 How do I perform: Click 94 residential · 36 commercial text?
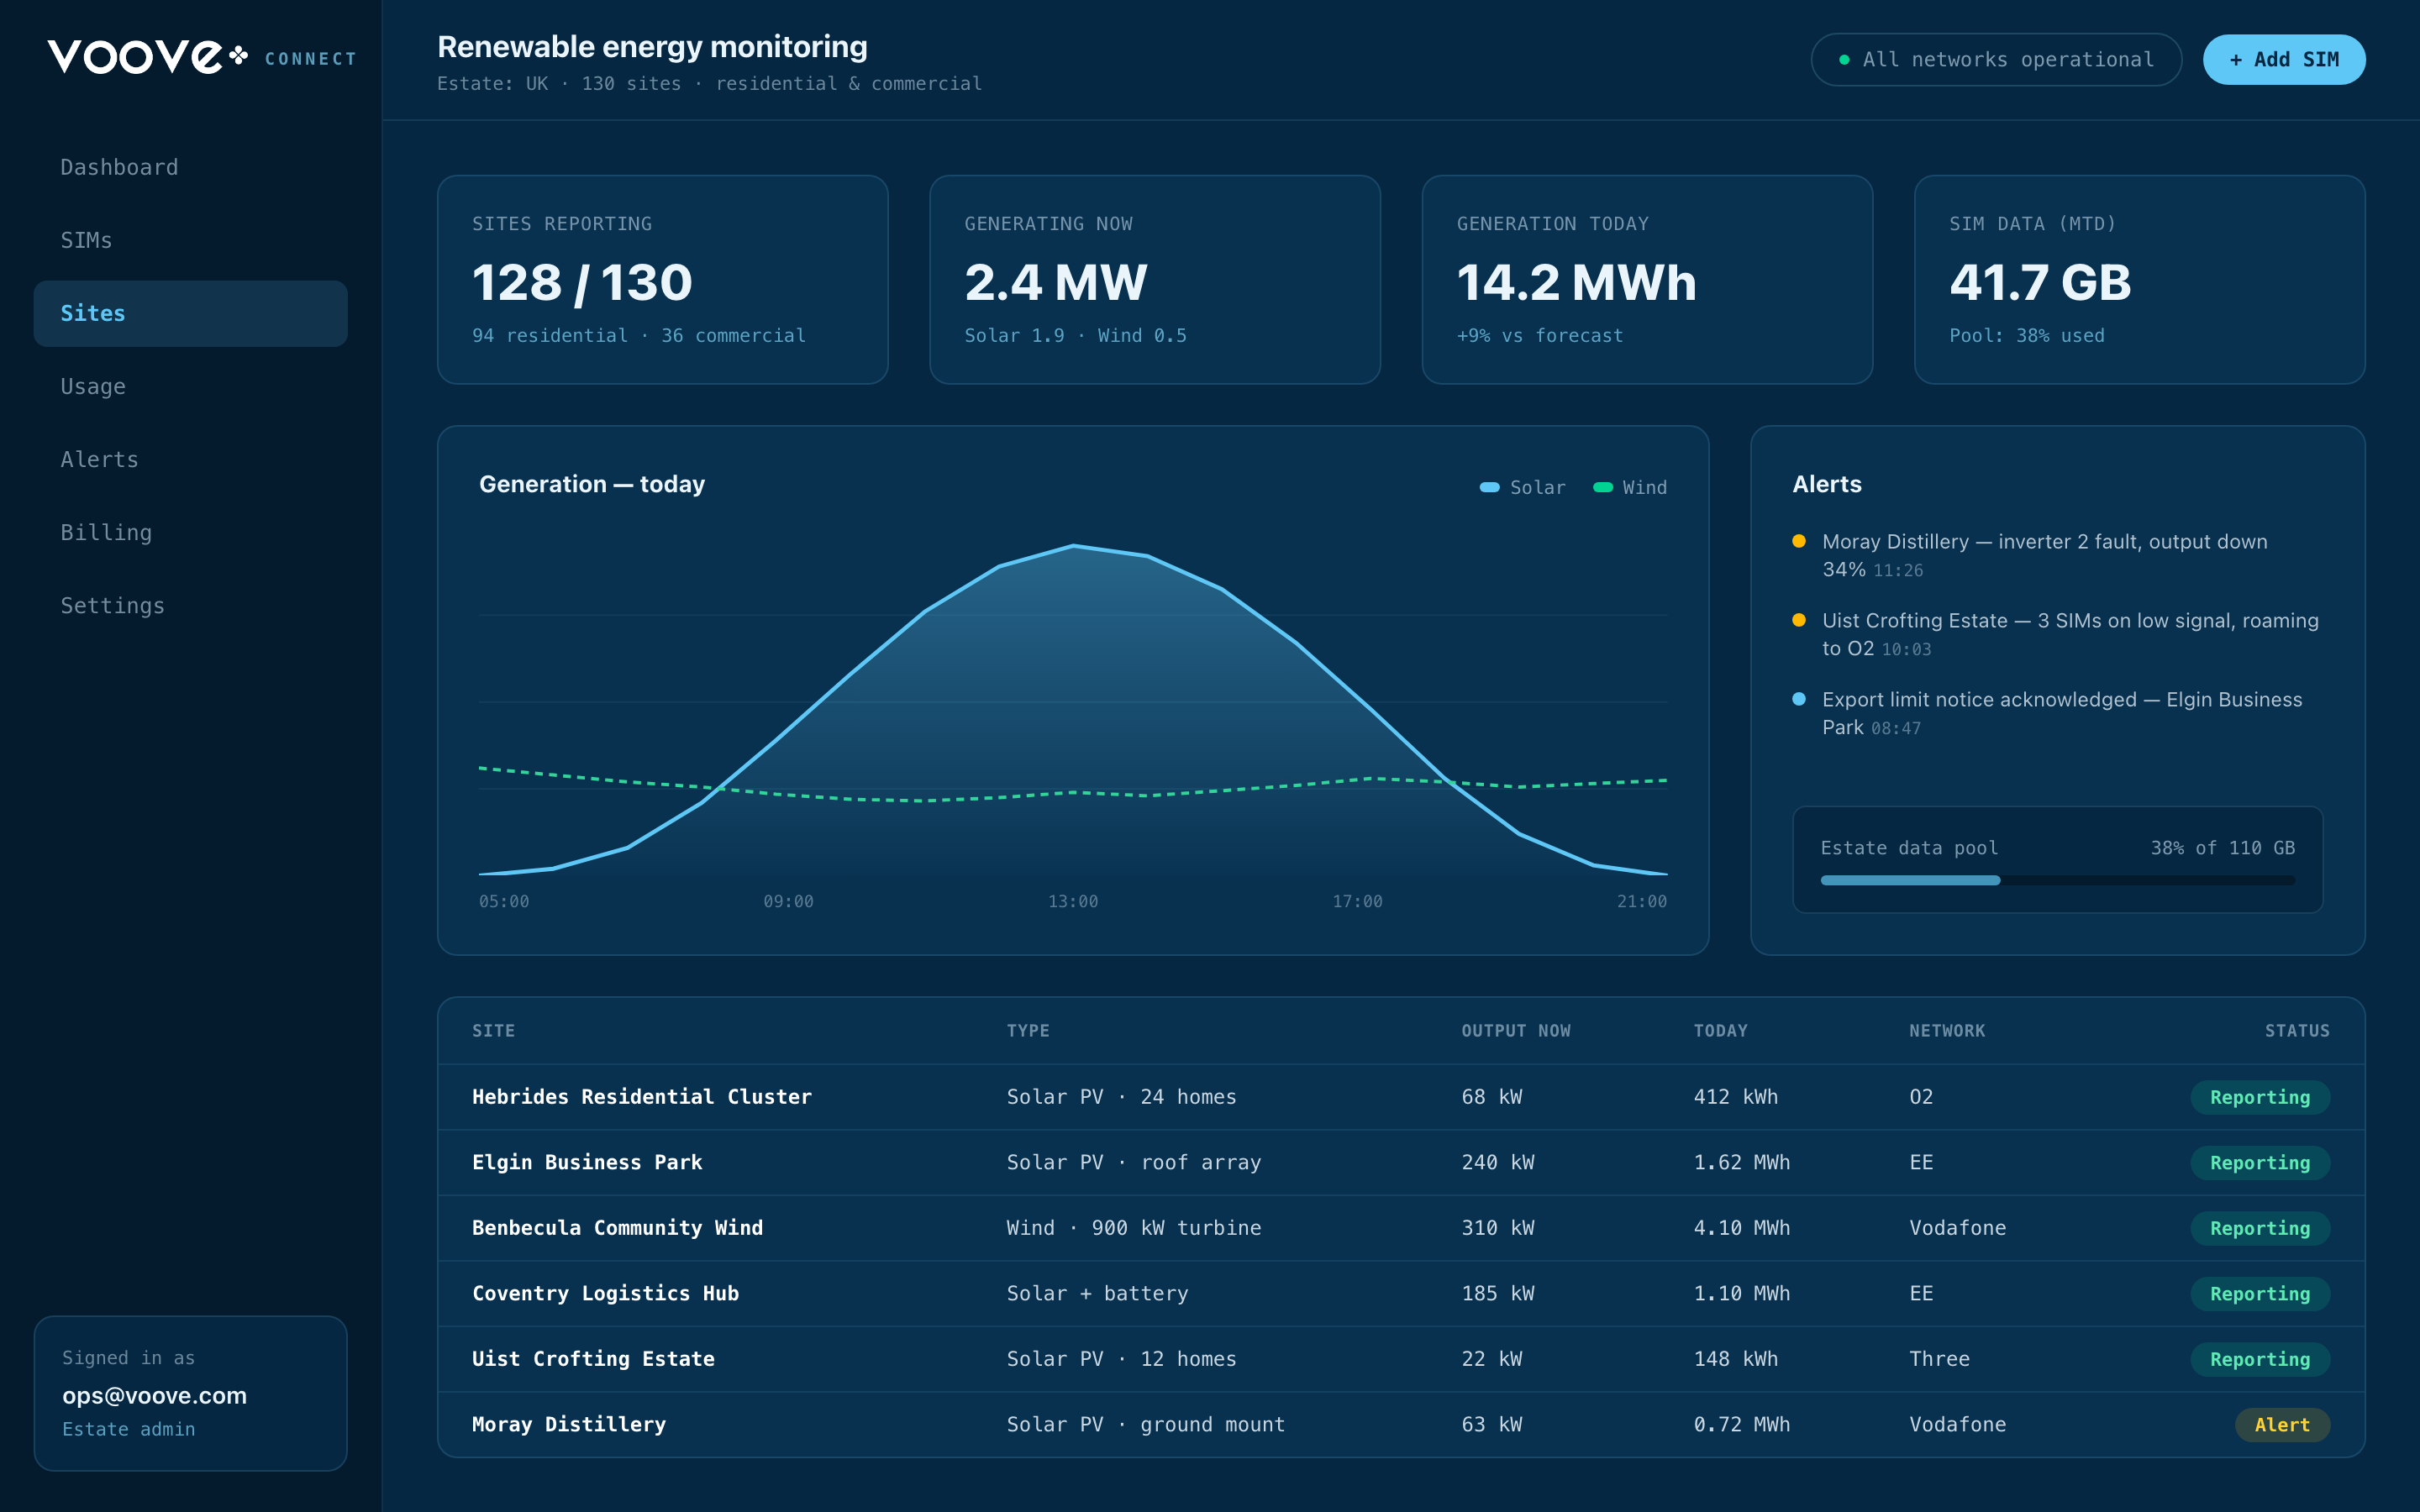638,336
